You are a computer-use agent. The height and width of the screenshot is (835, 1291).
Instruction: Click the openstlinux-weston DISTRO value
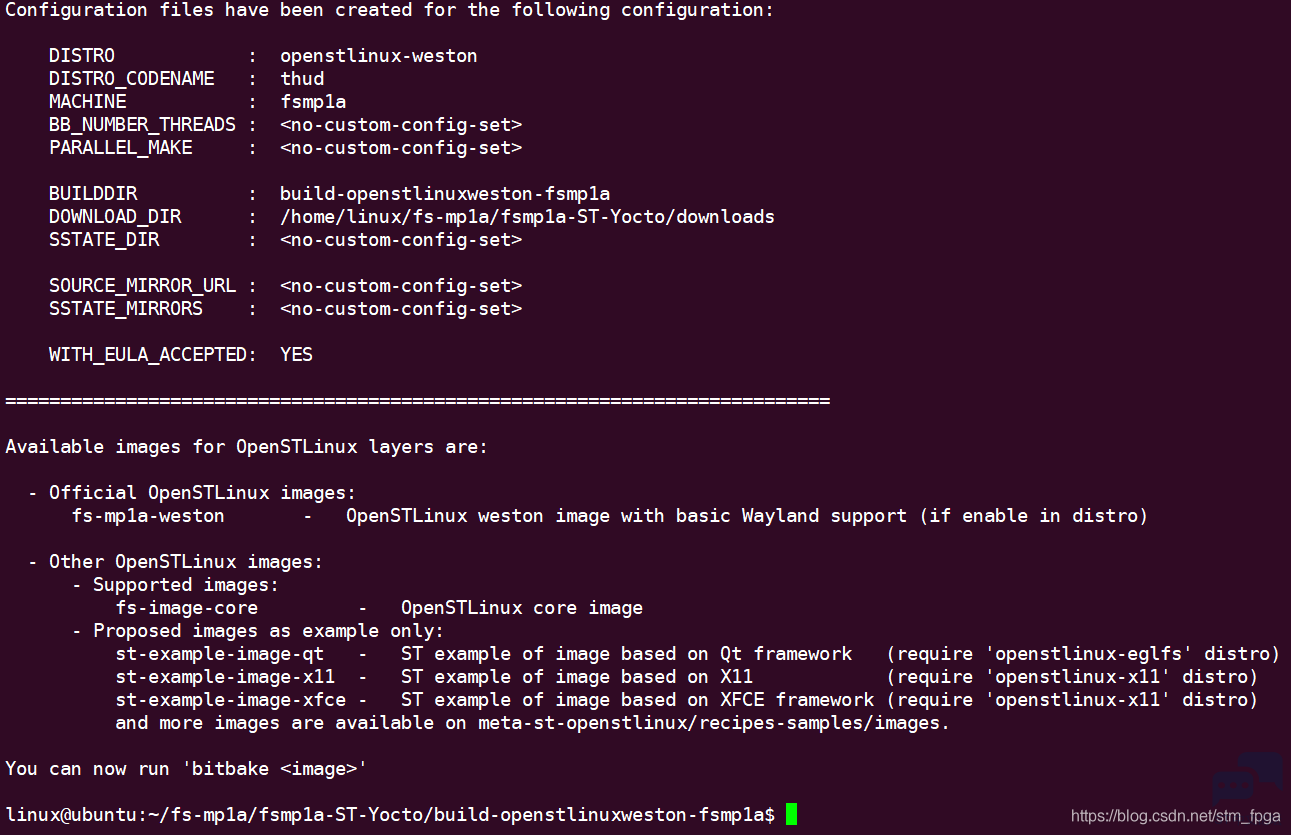(379, 56)
